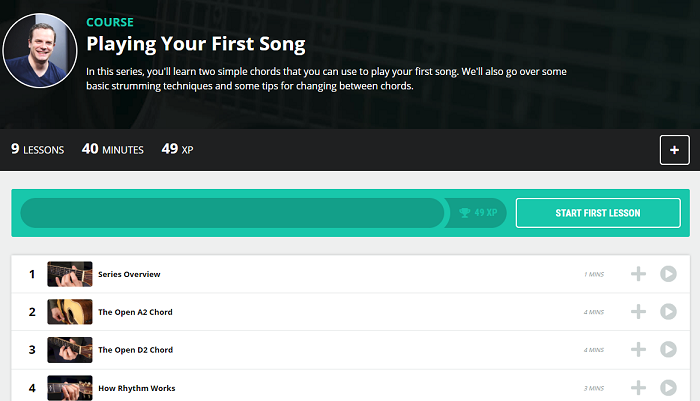Click the plus icon for How Rhythm Works

pyautogui.click(x=639, y=388)
